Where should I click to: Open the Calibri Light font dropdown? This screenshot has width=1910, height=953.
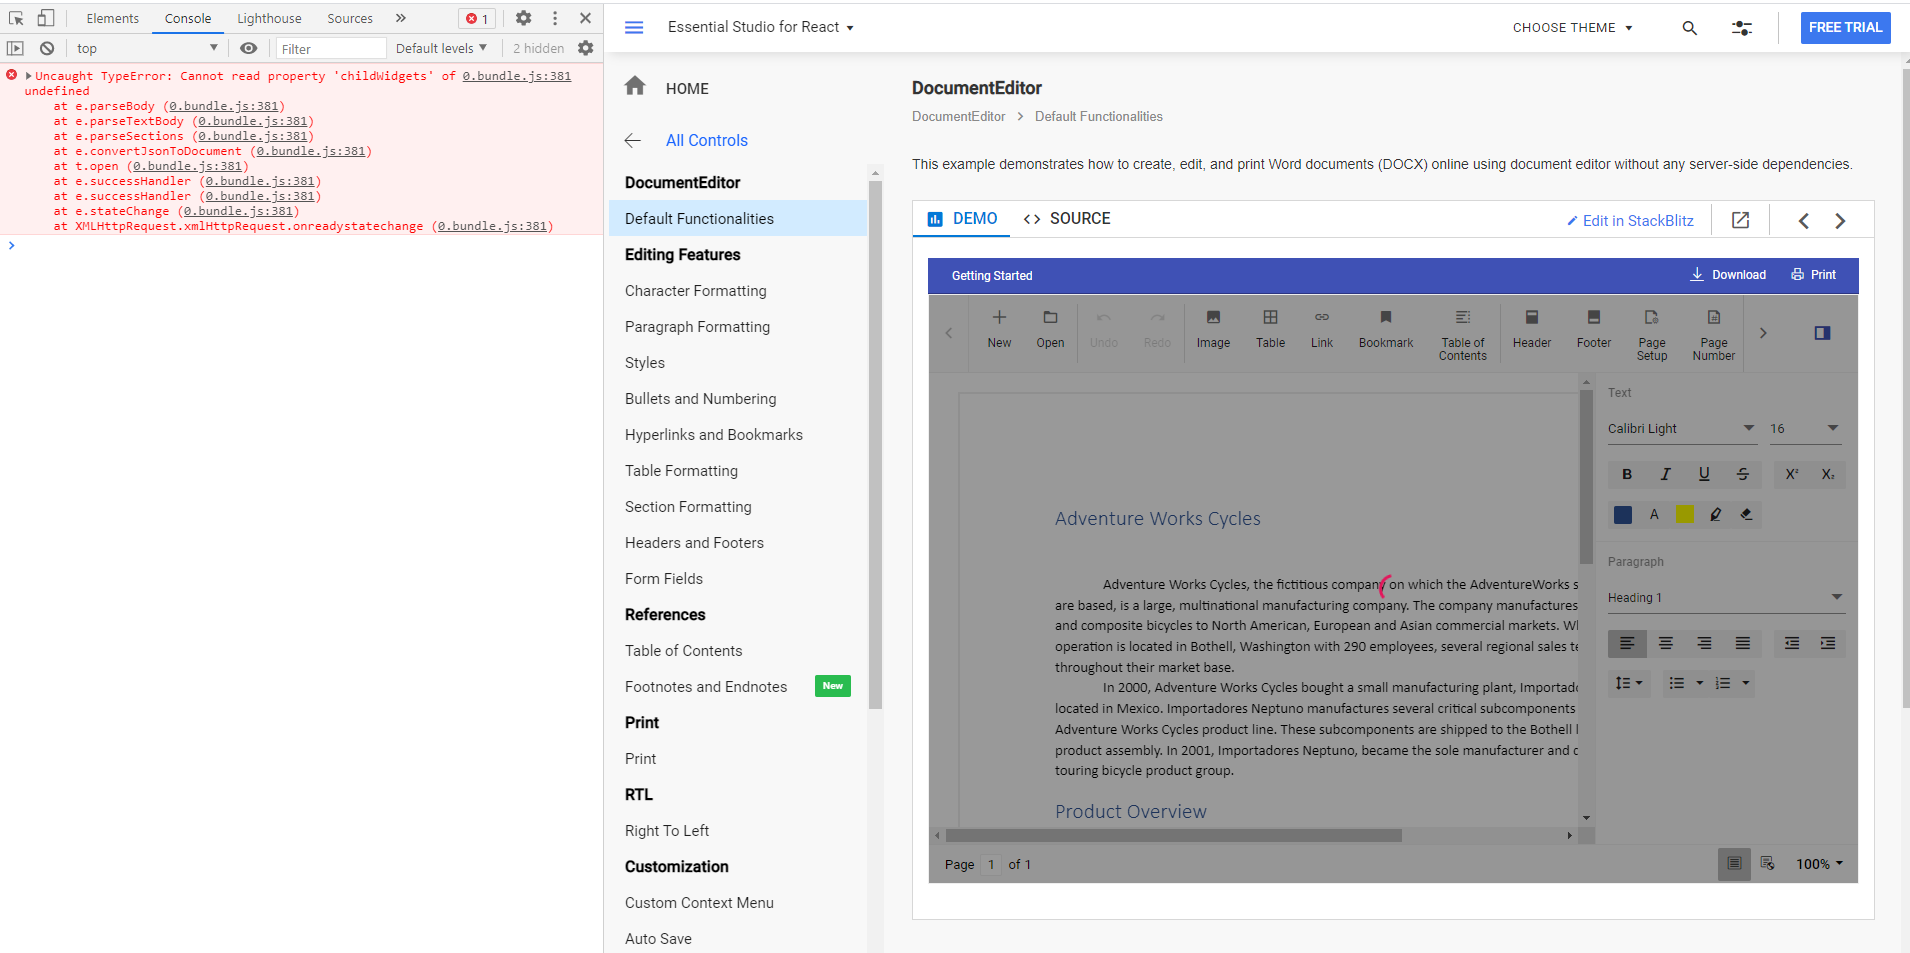click(1681, 429)
